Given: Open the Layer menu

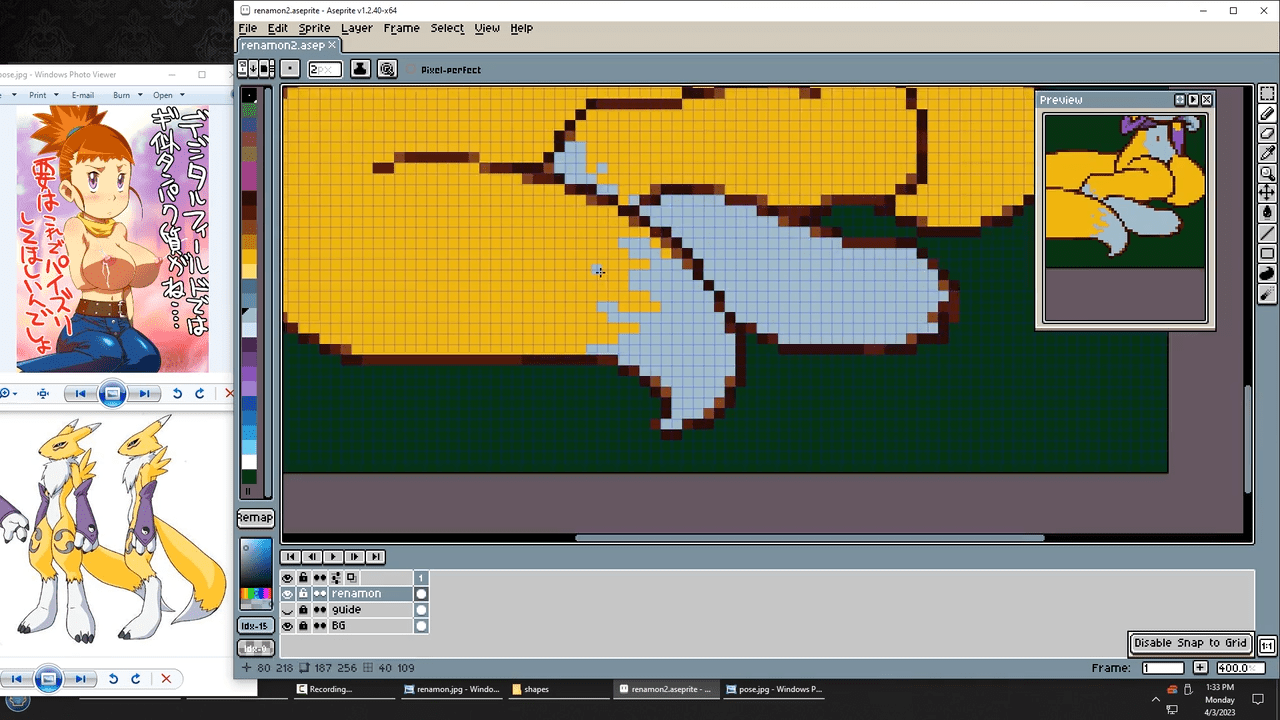Looking at the screenshot, I should 356,28.
